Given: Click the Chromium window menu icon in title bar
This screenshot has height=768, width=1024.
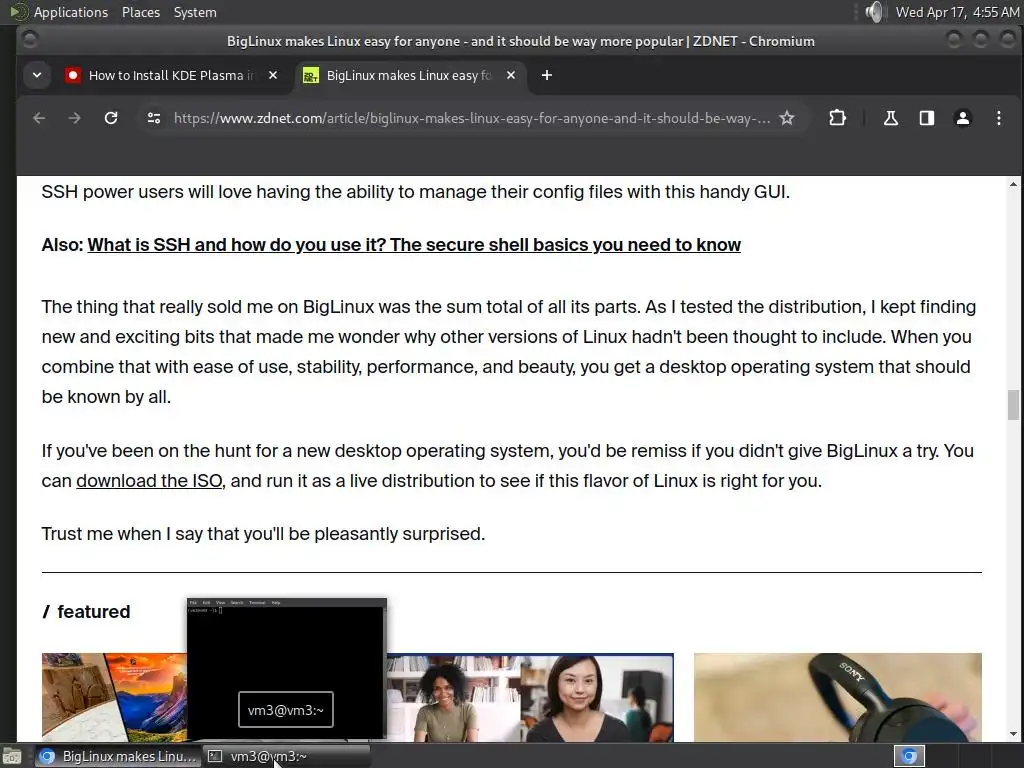Looking at the screenshot, I should click(x=29, y=40).
